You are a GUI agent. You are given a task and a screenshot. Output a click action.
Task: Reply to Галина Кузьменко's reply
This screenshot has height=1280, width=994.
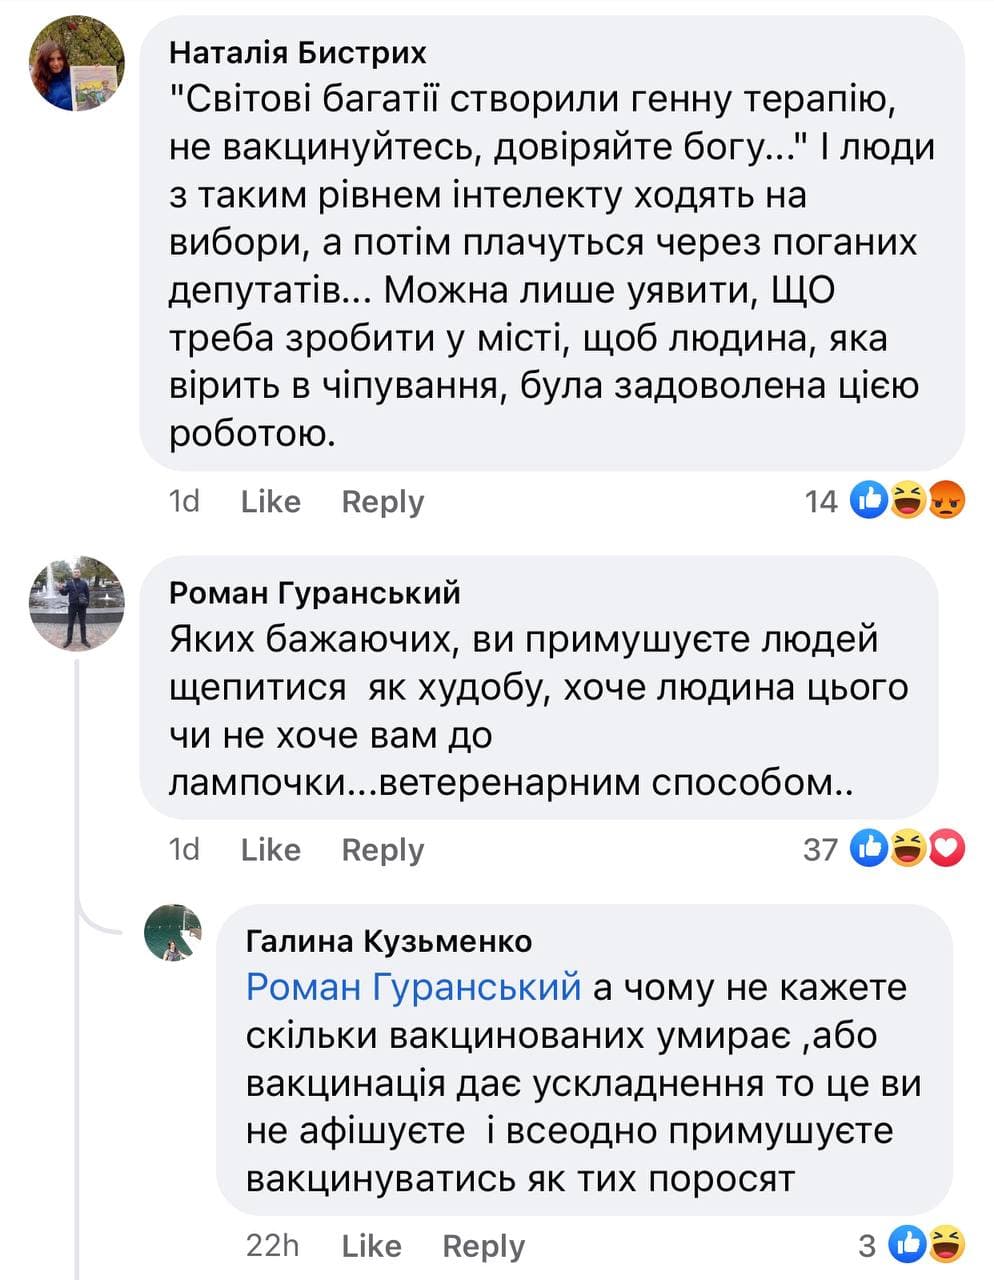(x=483, y=1246)
